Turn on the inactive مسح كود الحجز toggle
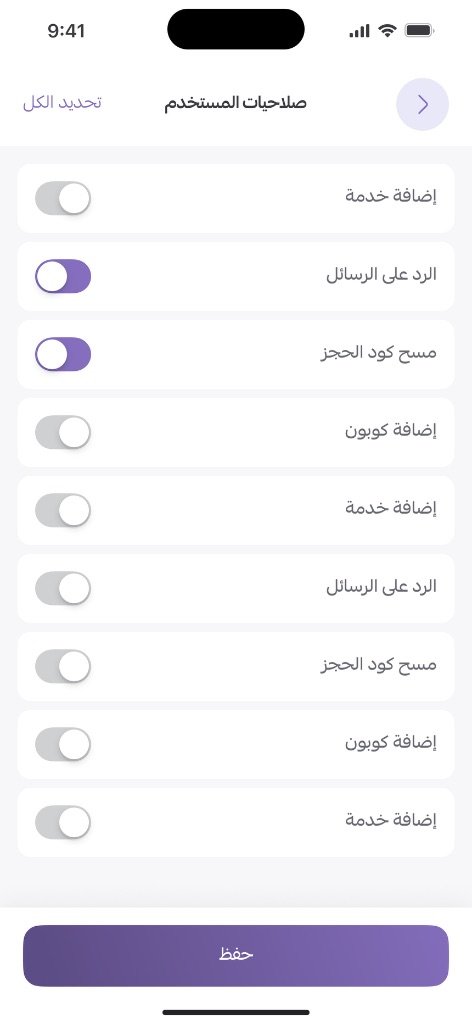Viewport: 472px width, 1024px height. (63, 666)
